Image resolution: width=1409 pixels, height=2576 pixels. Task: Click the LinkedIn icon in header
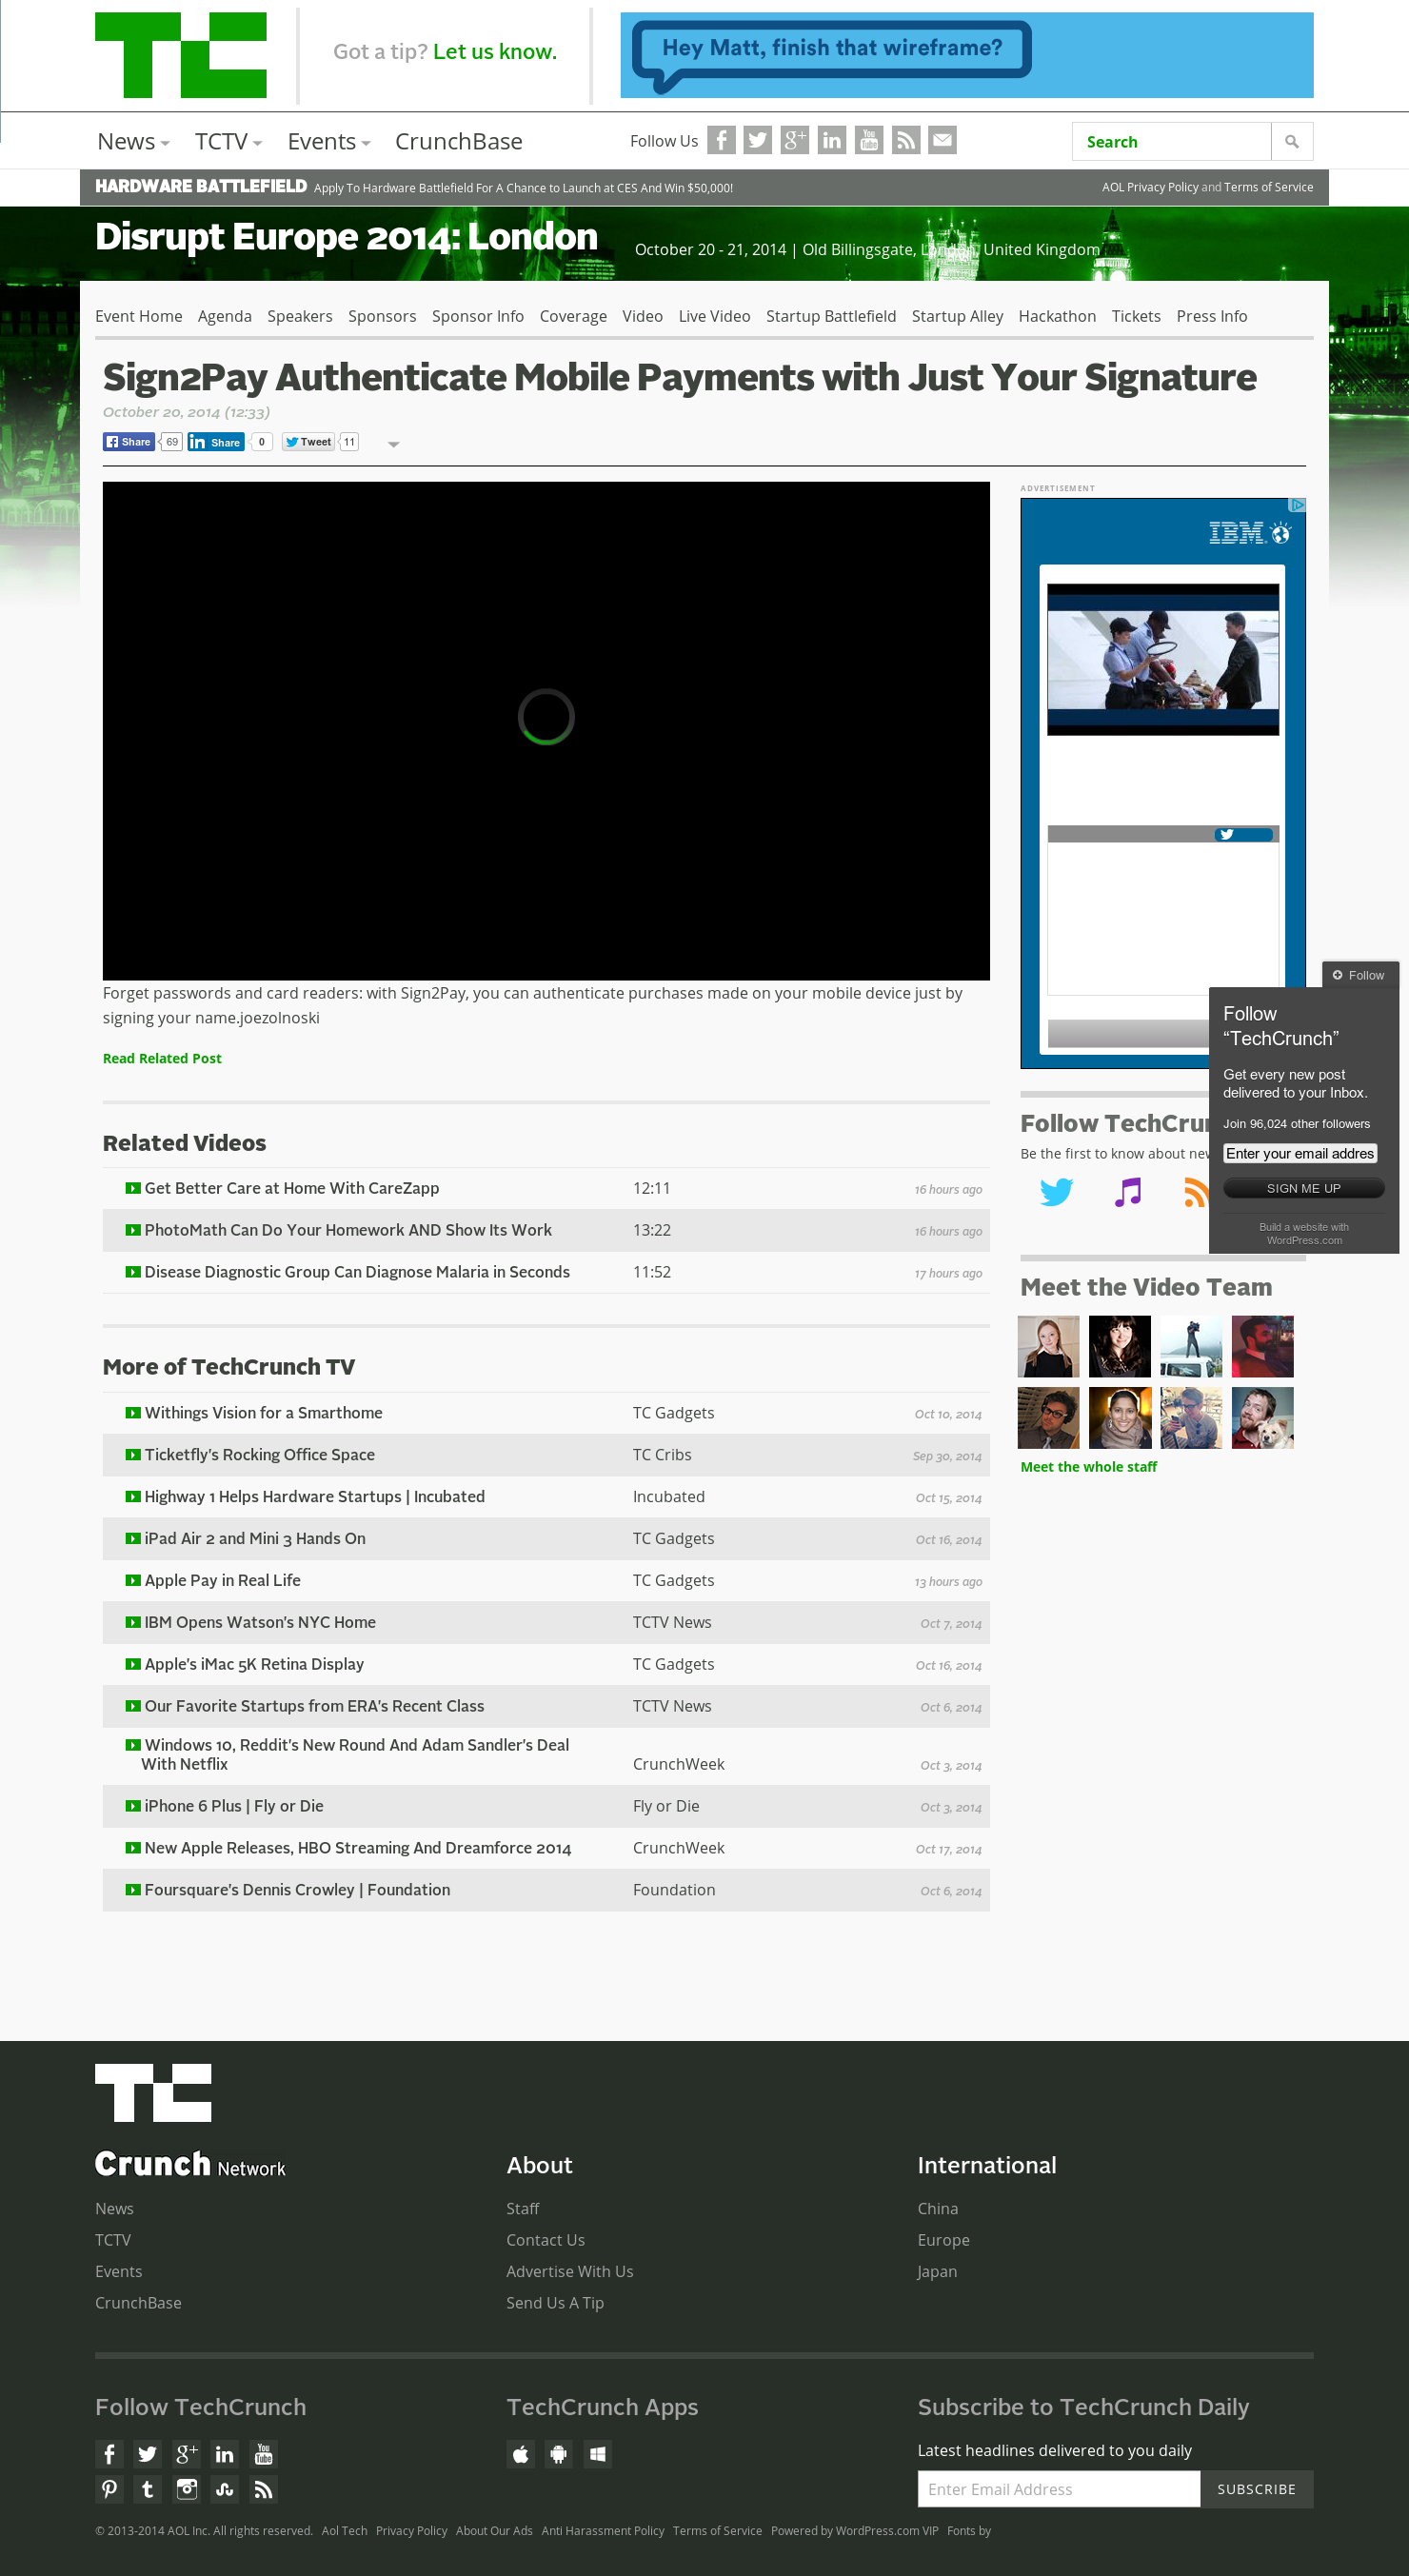pos(832,140)
